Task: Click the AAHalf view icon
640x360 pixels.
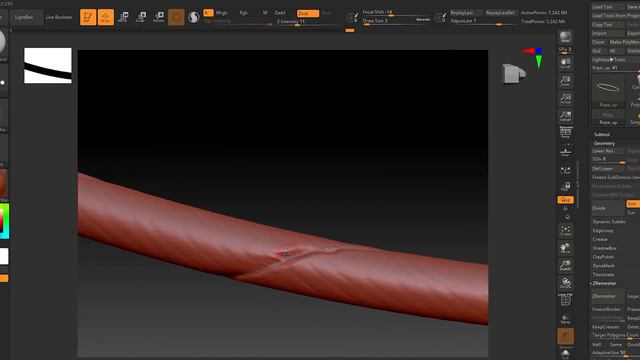Action: tap(565, 116)
